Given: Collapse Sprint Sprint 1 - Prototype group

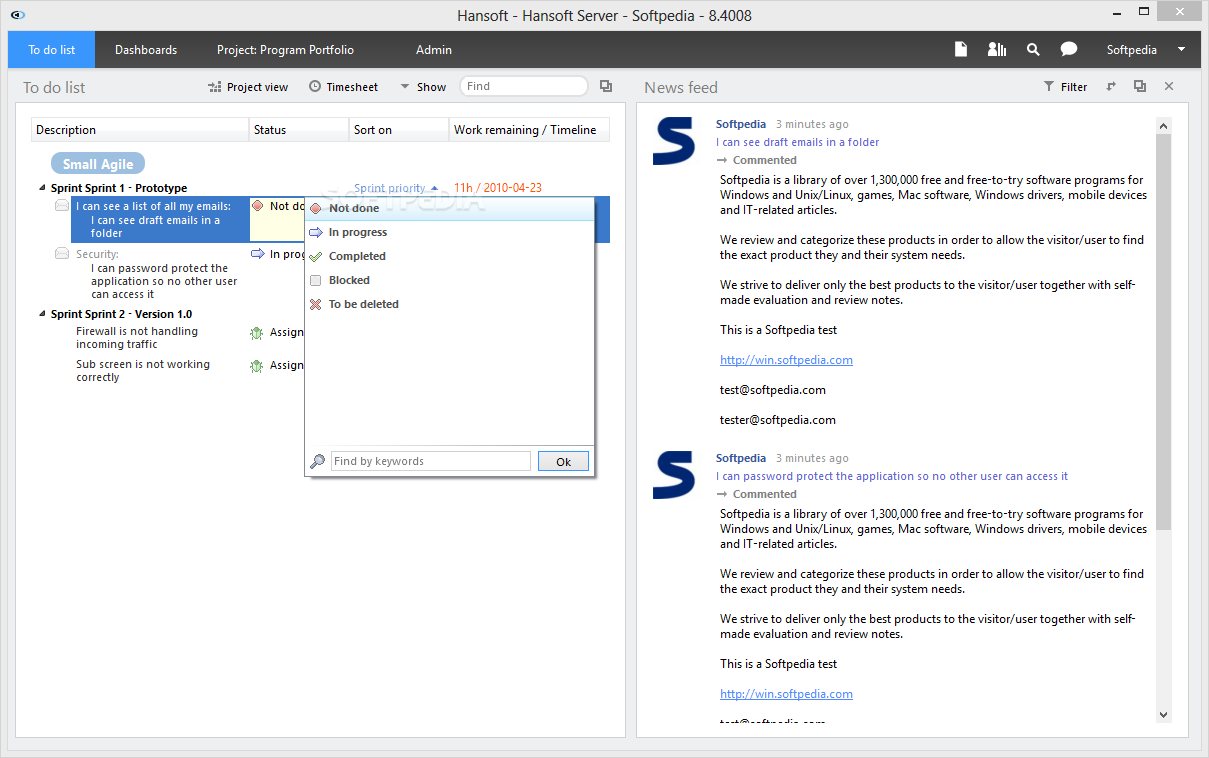Looking at the screenshot, I should pyautogui.click(x=42, y=188).
